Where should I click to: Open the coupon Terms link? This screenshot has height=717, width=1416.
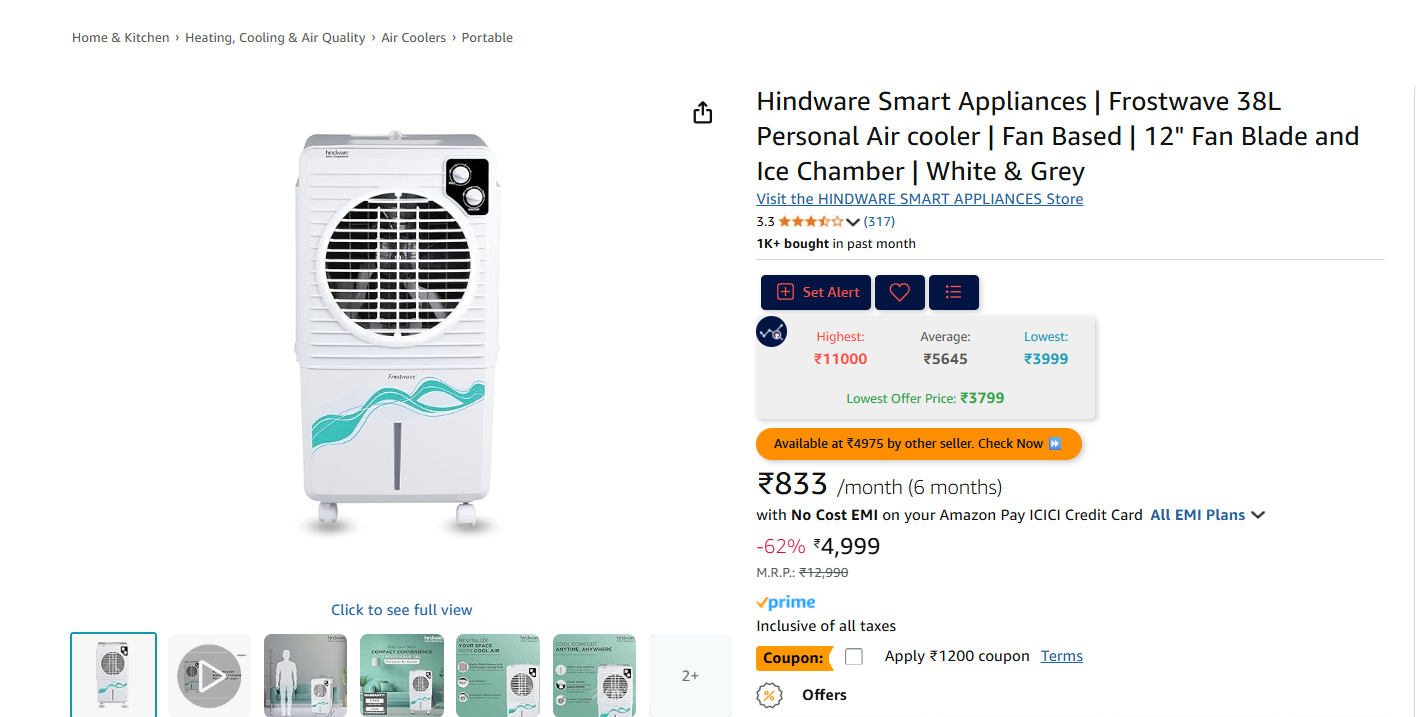point(1061,656)
